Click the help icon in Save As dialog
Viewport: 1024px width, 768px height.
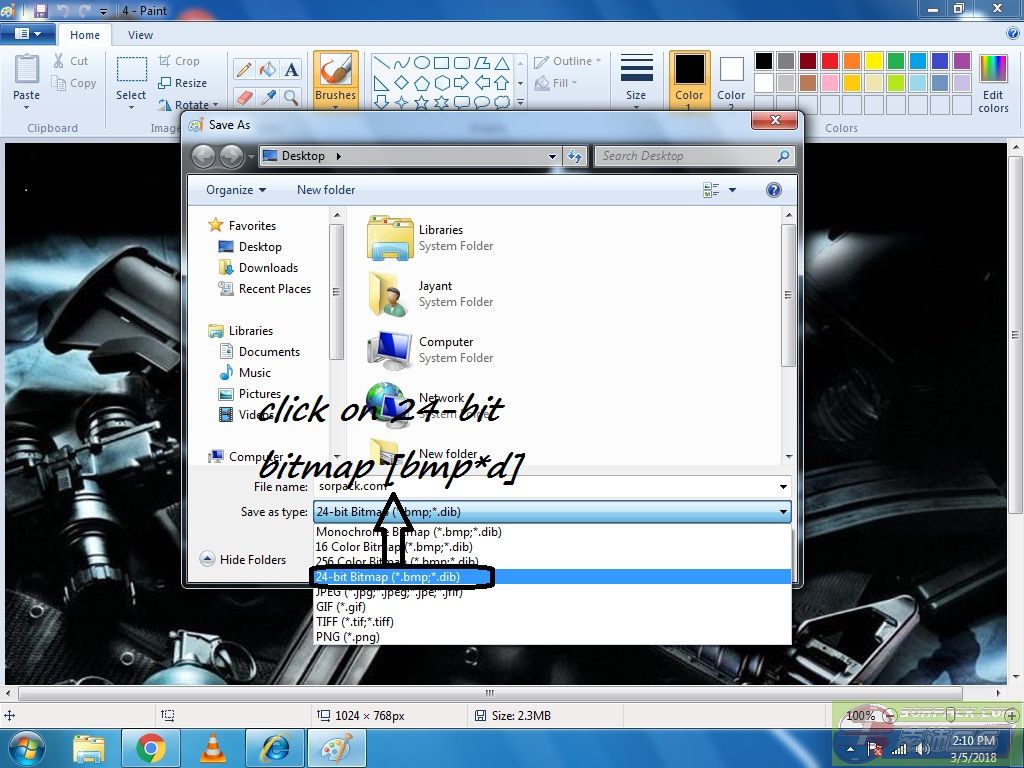(773, 190)
